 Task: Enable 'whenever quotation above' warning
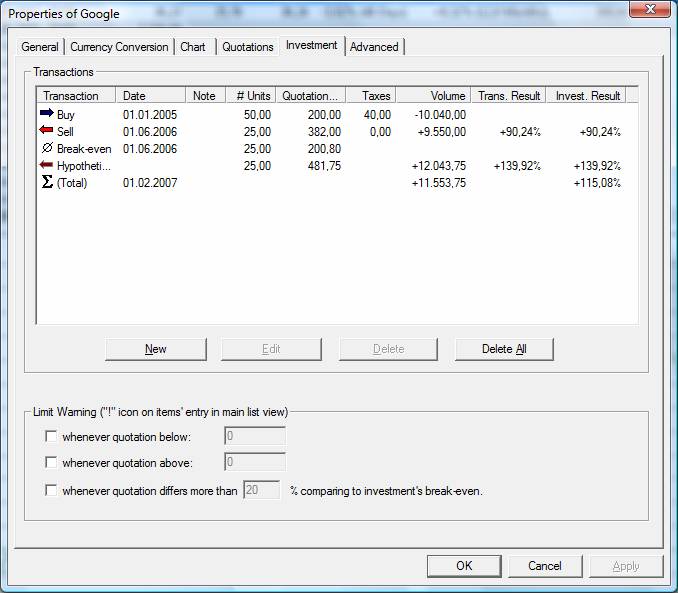coord(51,462)
